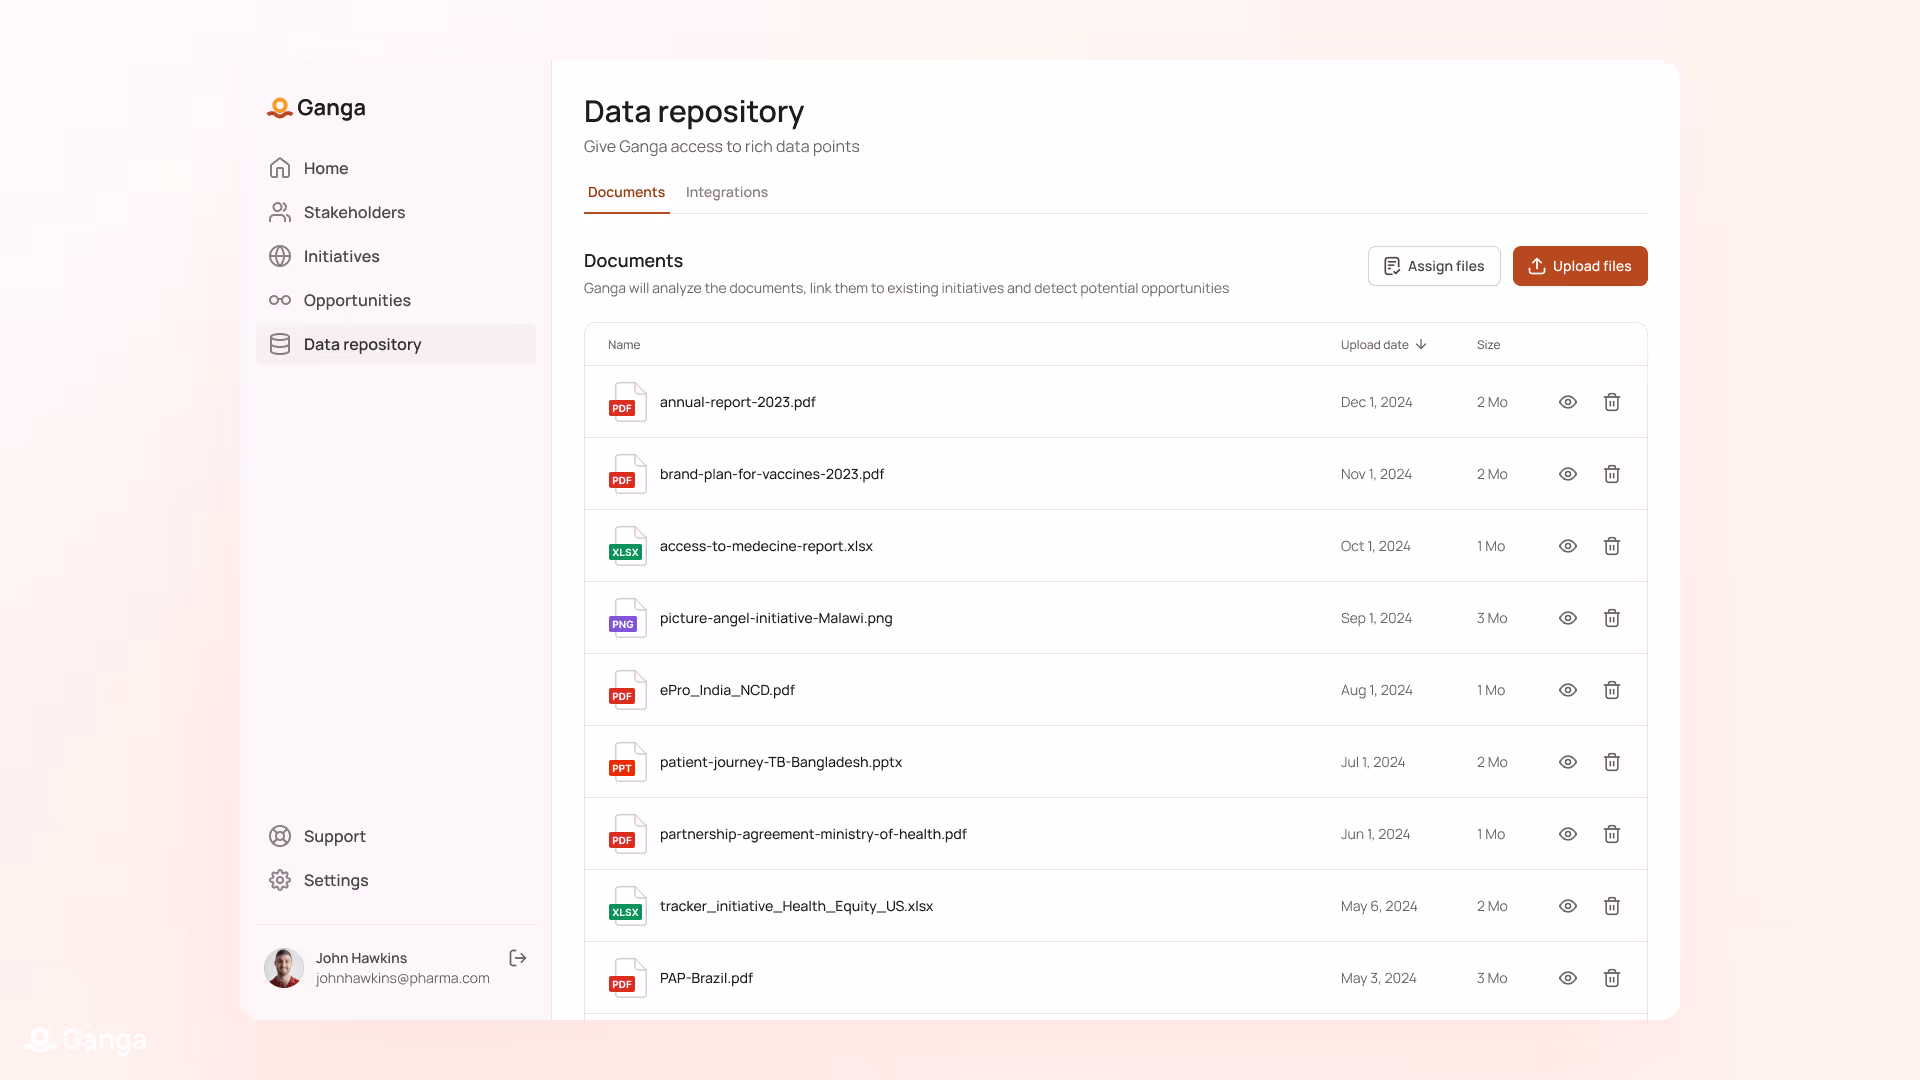Open the Stakeholders section

pyautogui.click(x=354, y=212)
